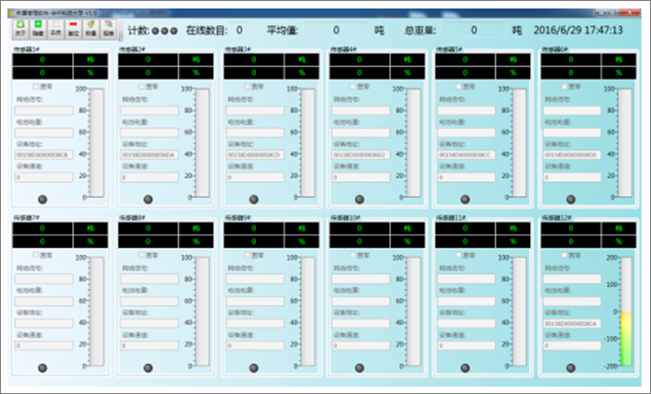Click the 计数 label in top bar
Screen dimensions: 651x394
(x=138, y=30)
